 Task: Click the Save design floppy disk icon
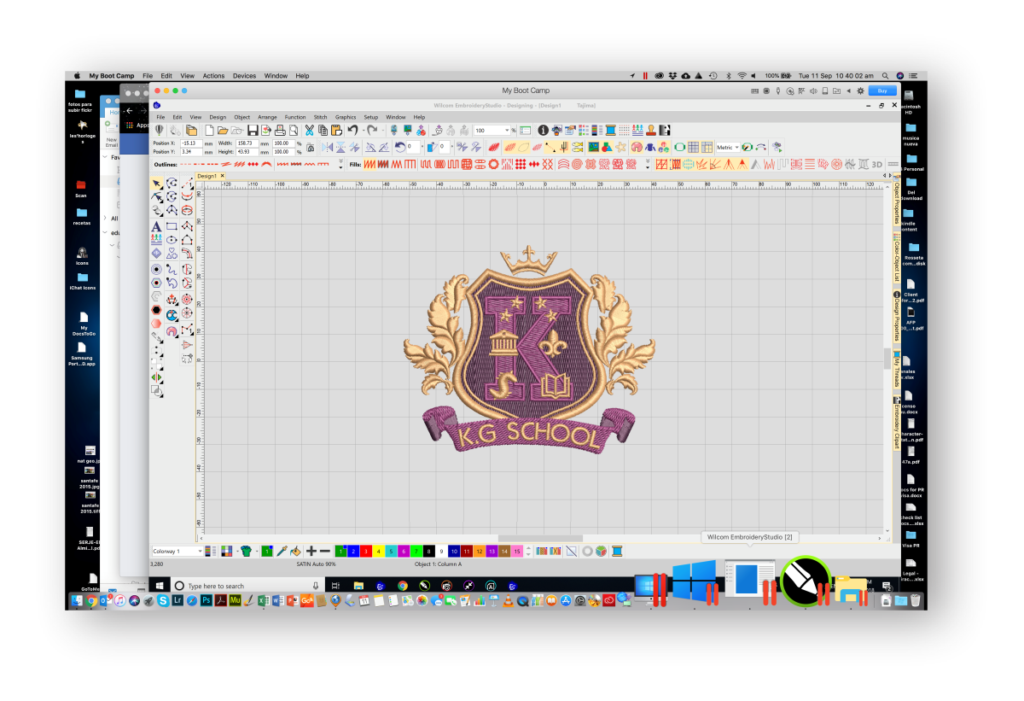pyautogui.click(x=253, y=130)
